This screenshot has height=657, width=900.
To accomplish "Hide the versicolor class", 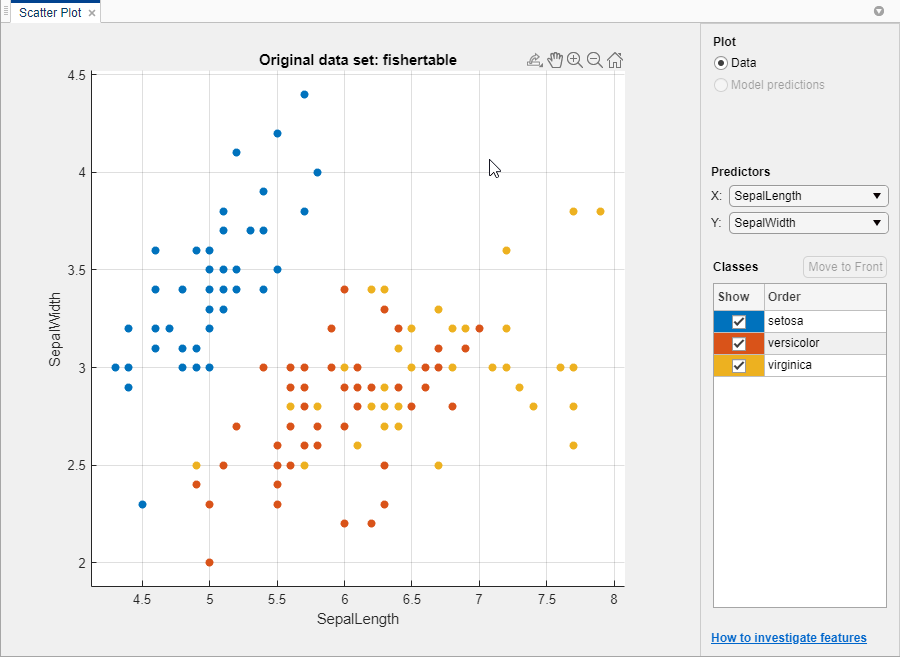I will [738, 343].
